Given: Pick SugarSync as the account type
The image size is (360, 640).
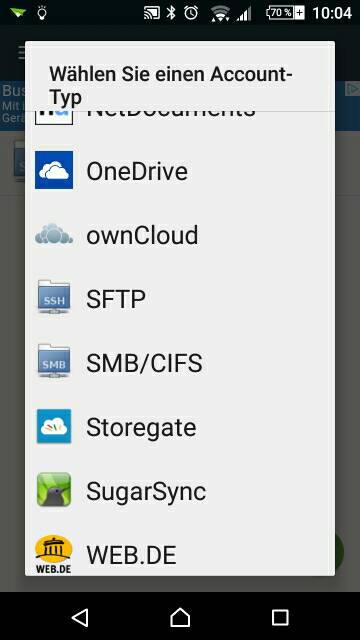Looking at the screenshot, I should point(180,490).
